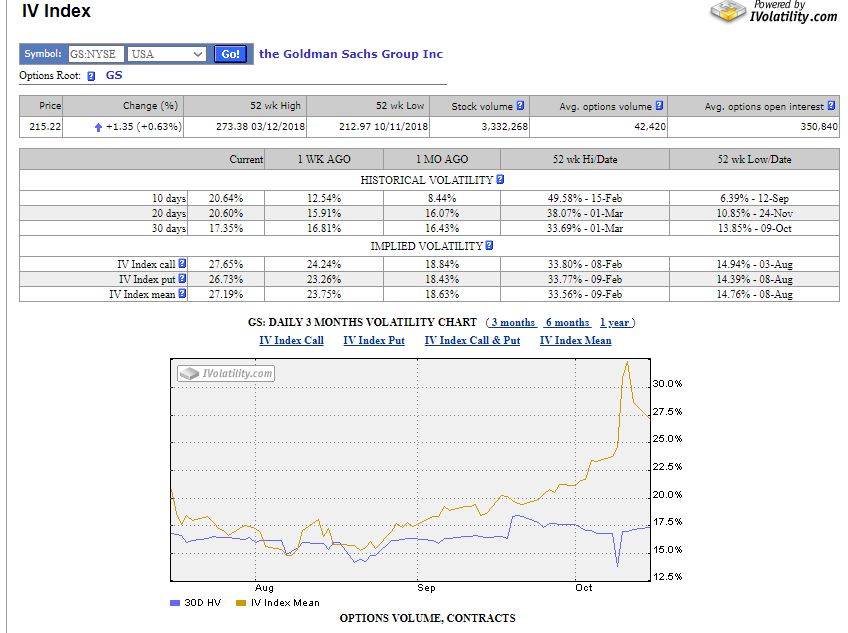Click open interest value 350,840
The width and height of the screenshot is (848, 633).
pos(819,127)
